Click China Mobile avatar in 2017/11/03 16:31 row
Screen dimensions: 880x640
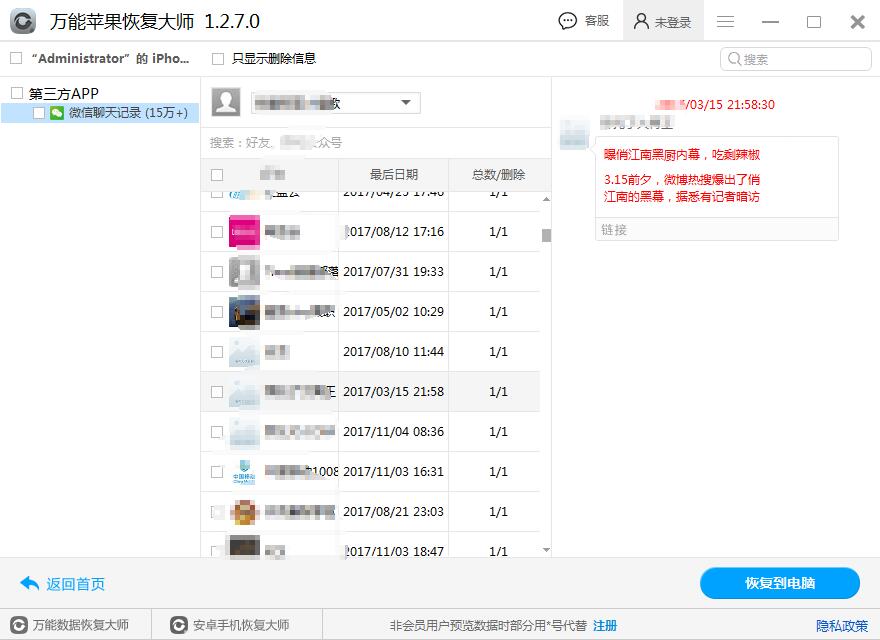(244, 472)
